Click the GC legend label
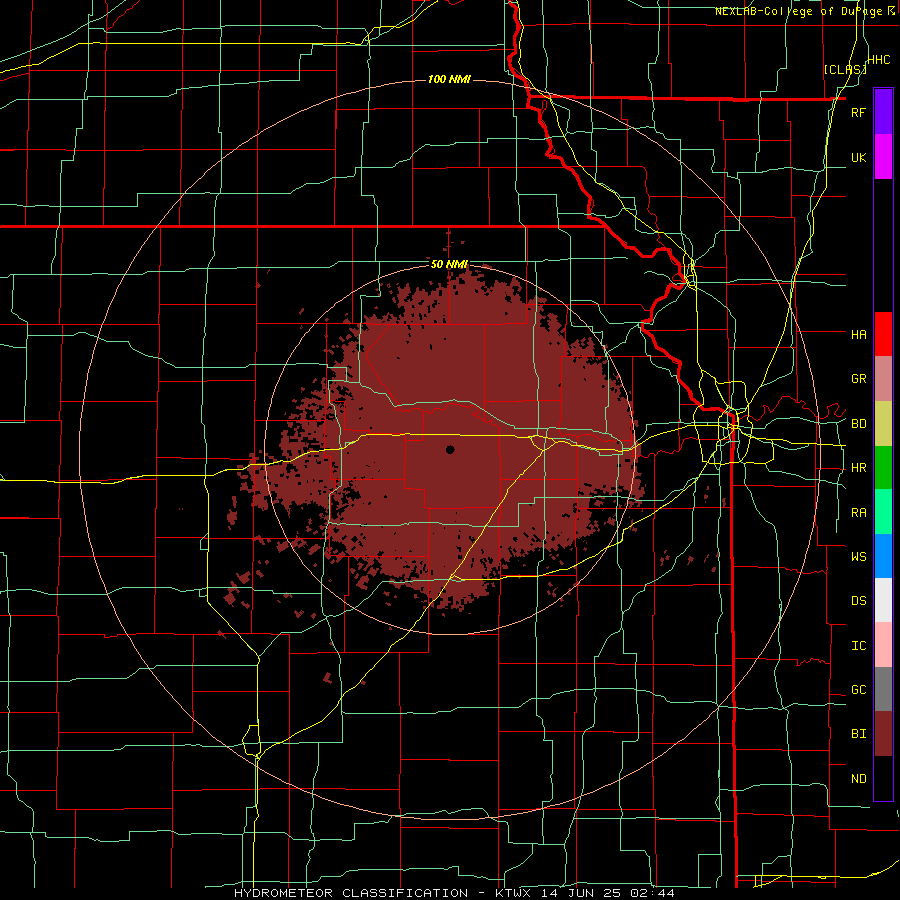 [x=858, y=690]
